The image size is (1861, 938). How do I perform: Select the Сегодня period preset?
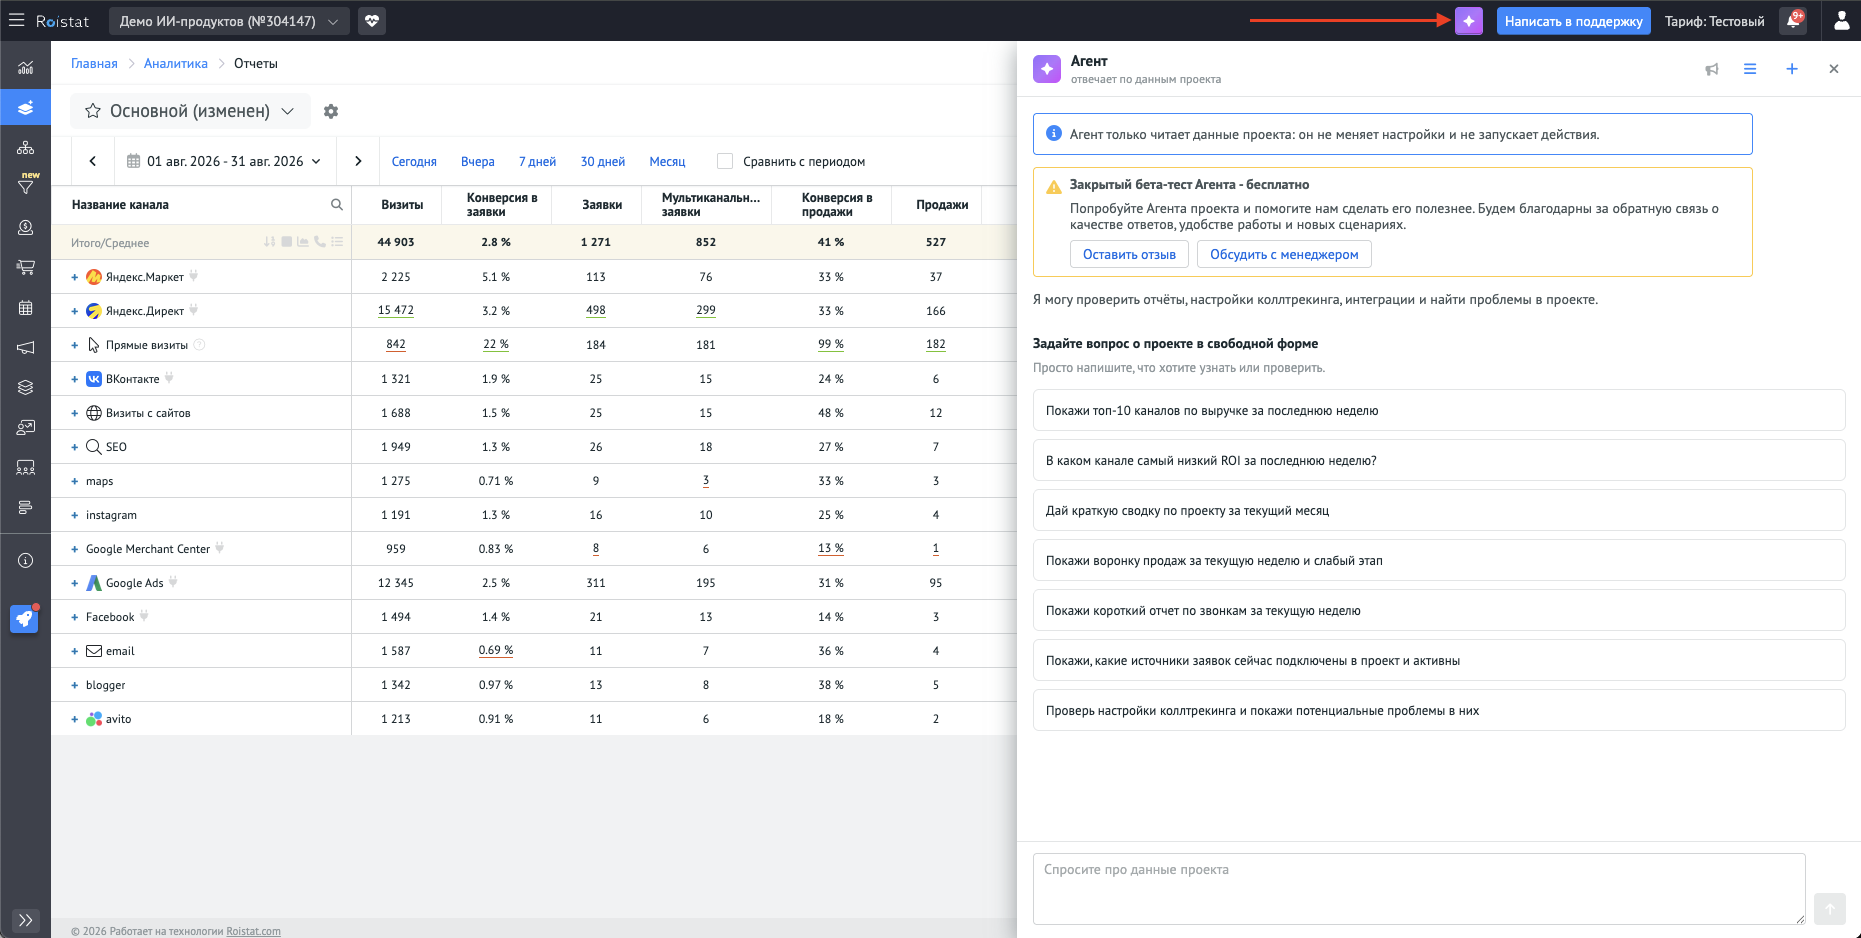click(x=414, y=161)
